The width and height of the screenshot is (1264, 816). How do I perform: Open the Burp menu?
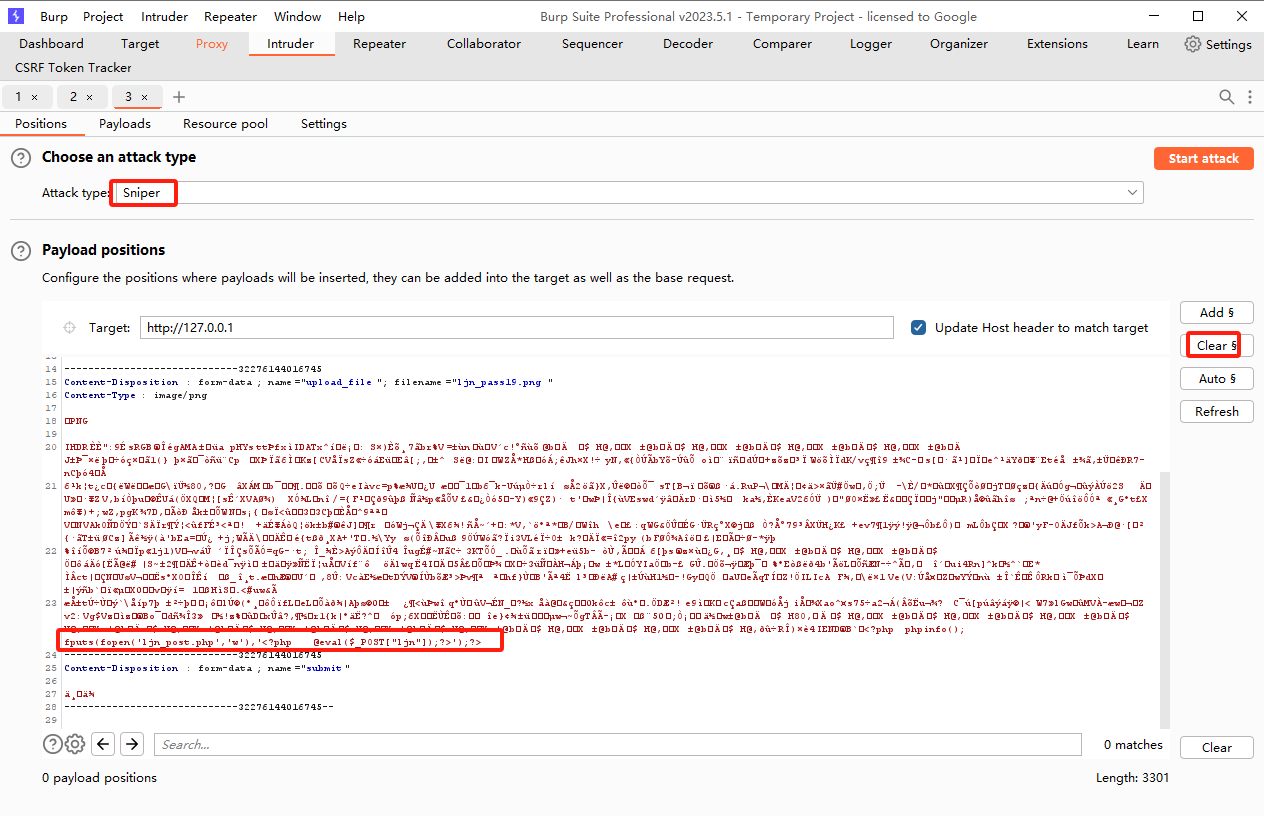pos(54,16)
